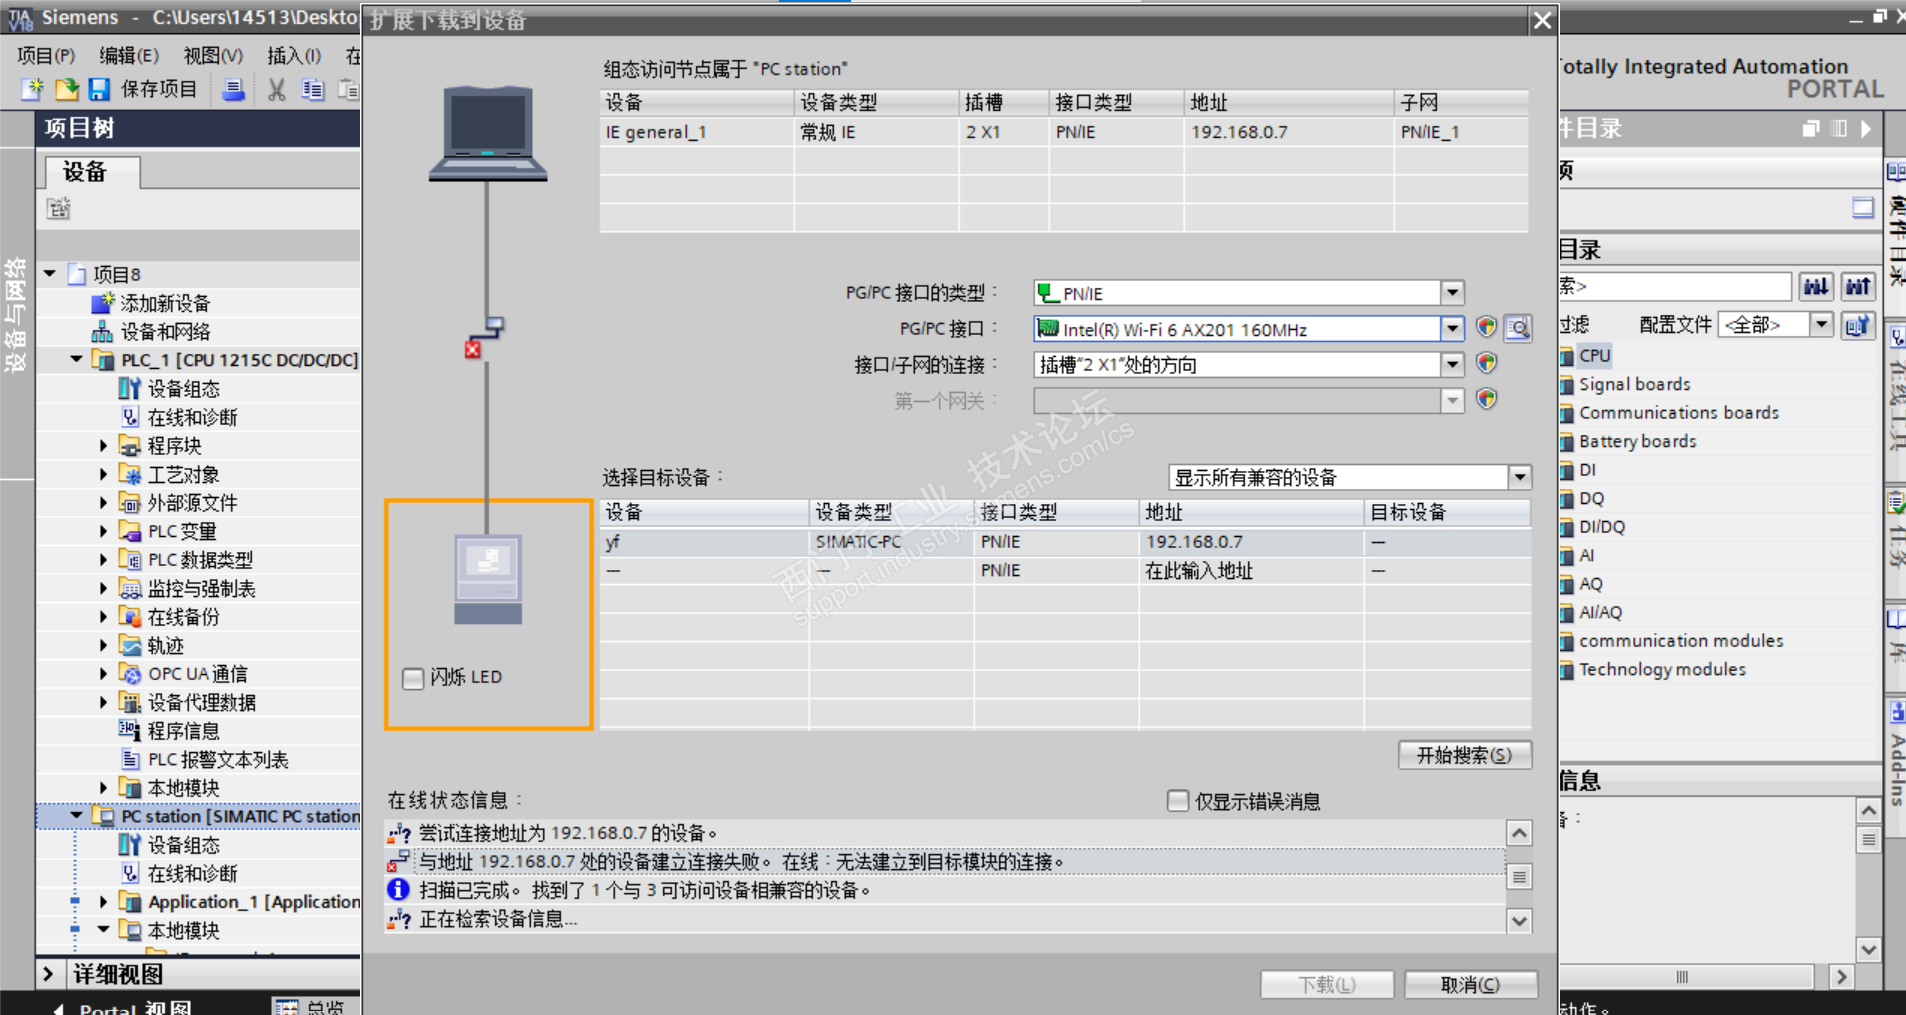The width and height of the screenshot is (1906, 1015).
Task: Enable the 闪烁 LED checkbox
Action: (x=413, y=678)
